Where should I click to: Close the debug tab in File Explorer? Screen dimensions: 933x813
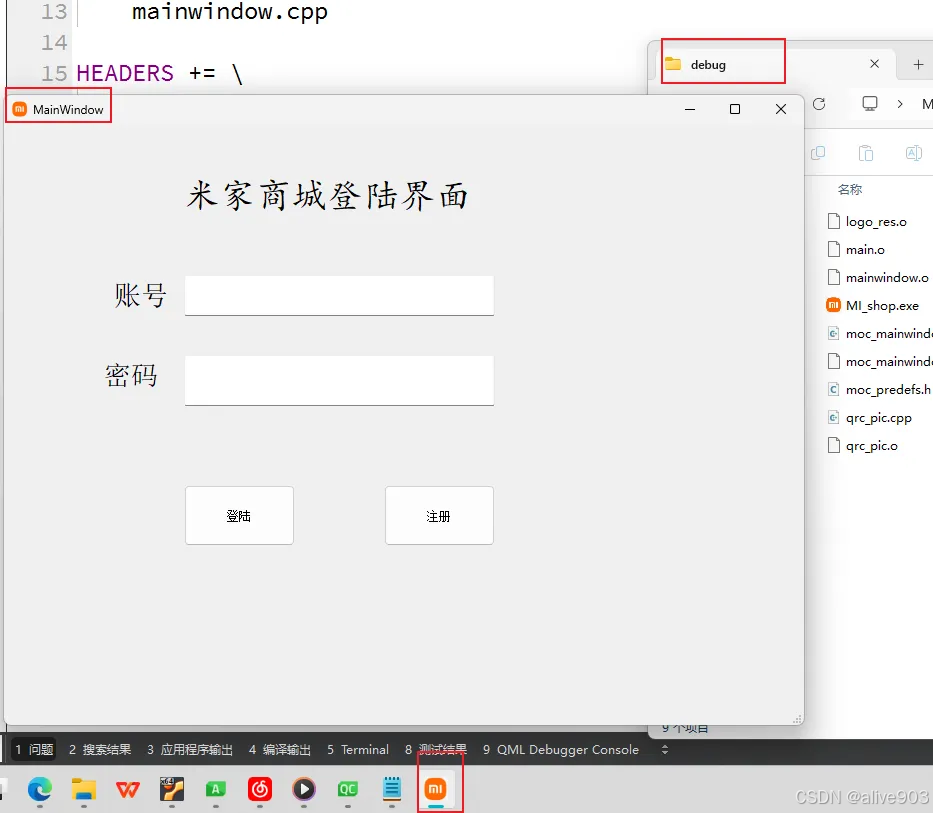[x=874, y=64]
